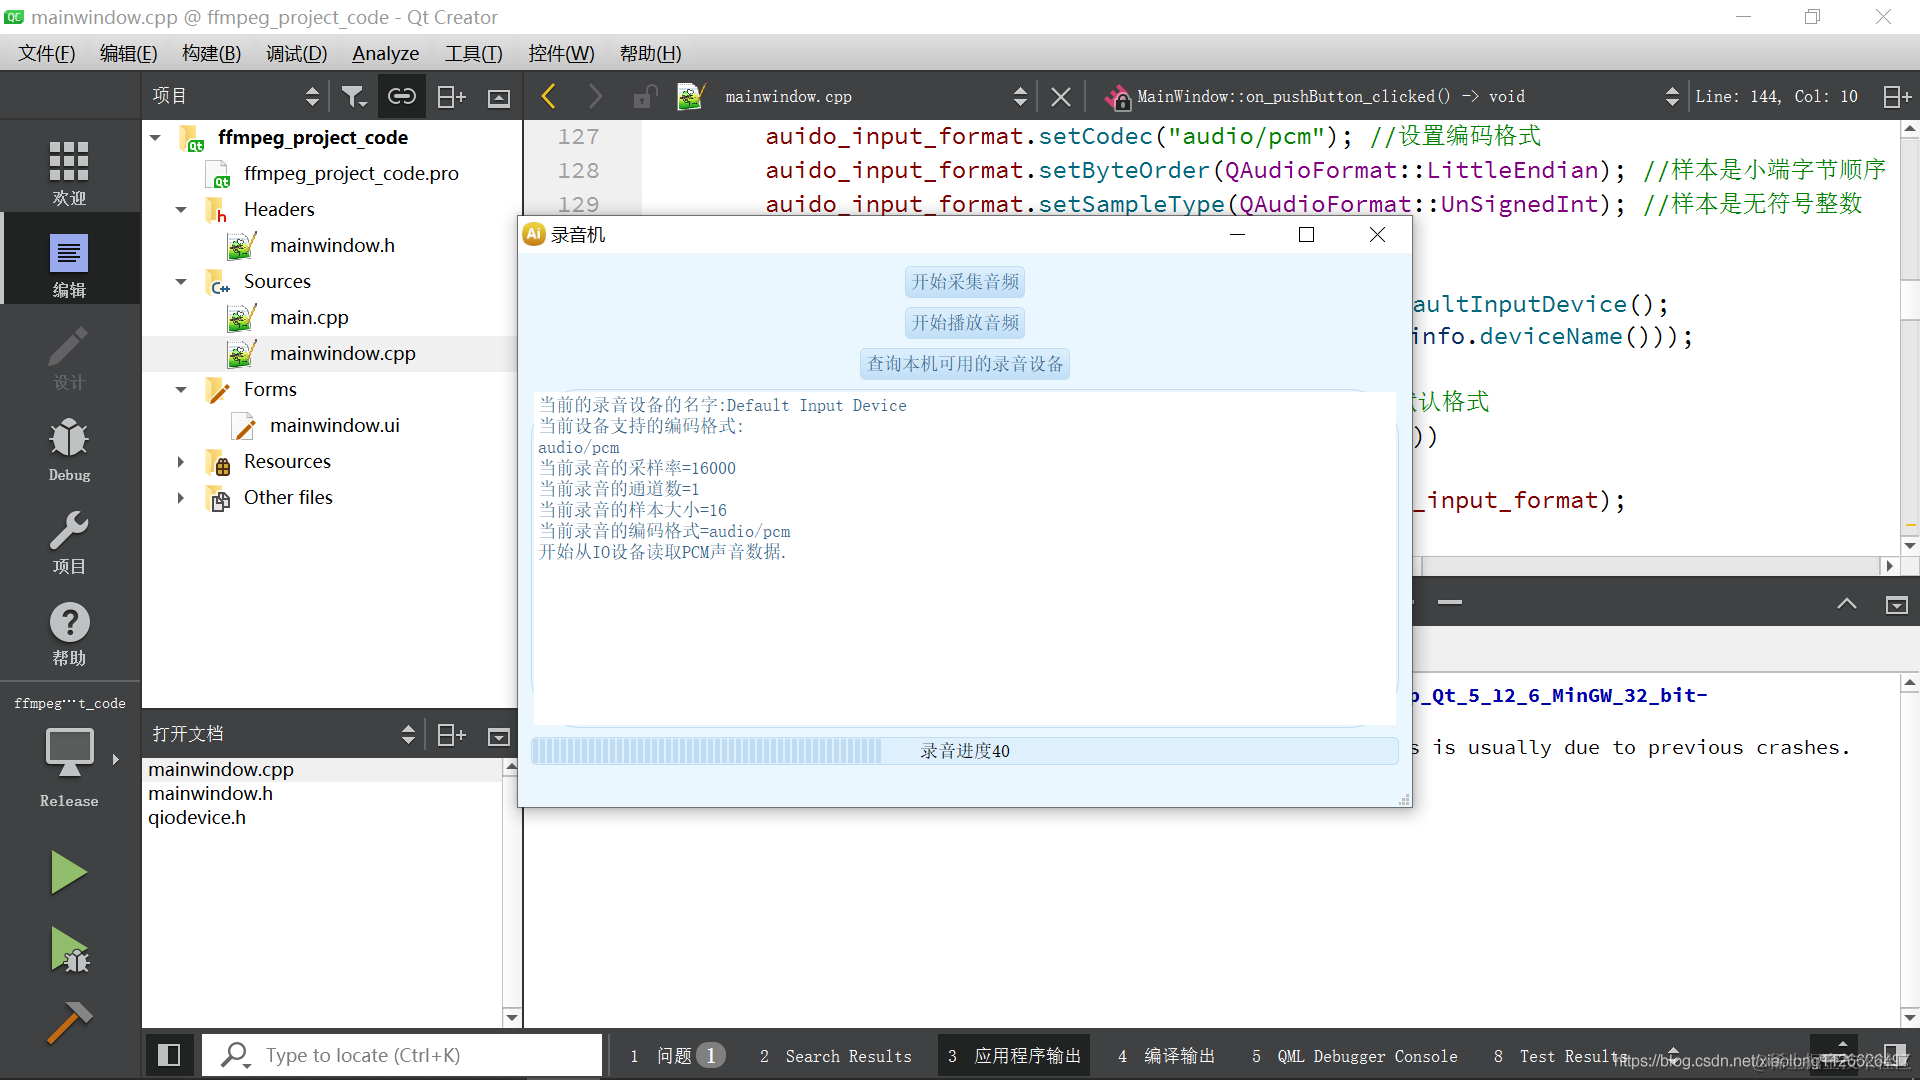Screen dimensions: 1920x1080
Task: Minimize the application output pane
Action: click(x=1896, y=604)
